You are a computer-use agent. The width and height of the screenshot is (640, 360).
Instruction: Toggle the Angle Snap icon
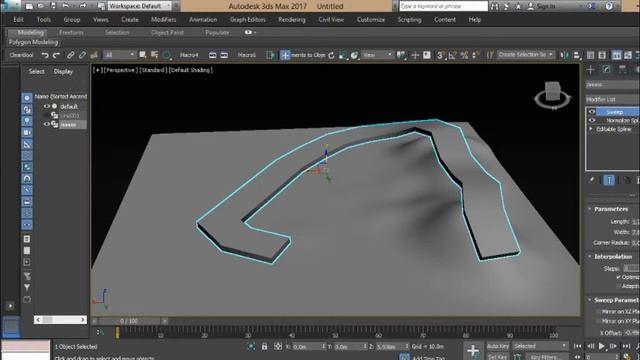(452, 55)
